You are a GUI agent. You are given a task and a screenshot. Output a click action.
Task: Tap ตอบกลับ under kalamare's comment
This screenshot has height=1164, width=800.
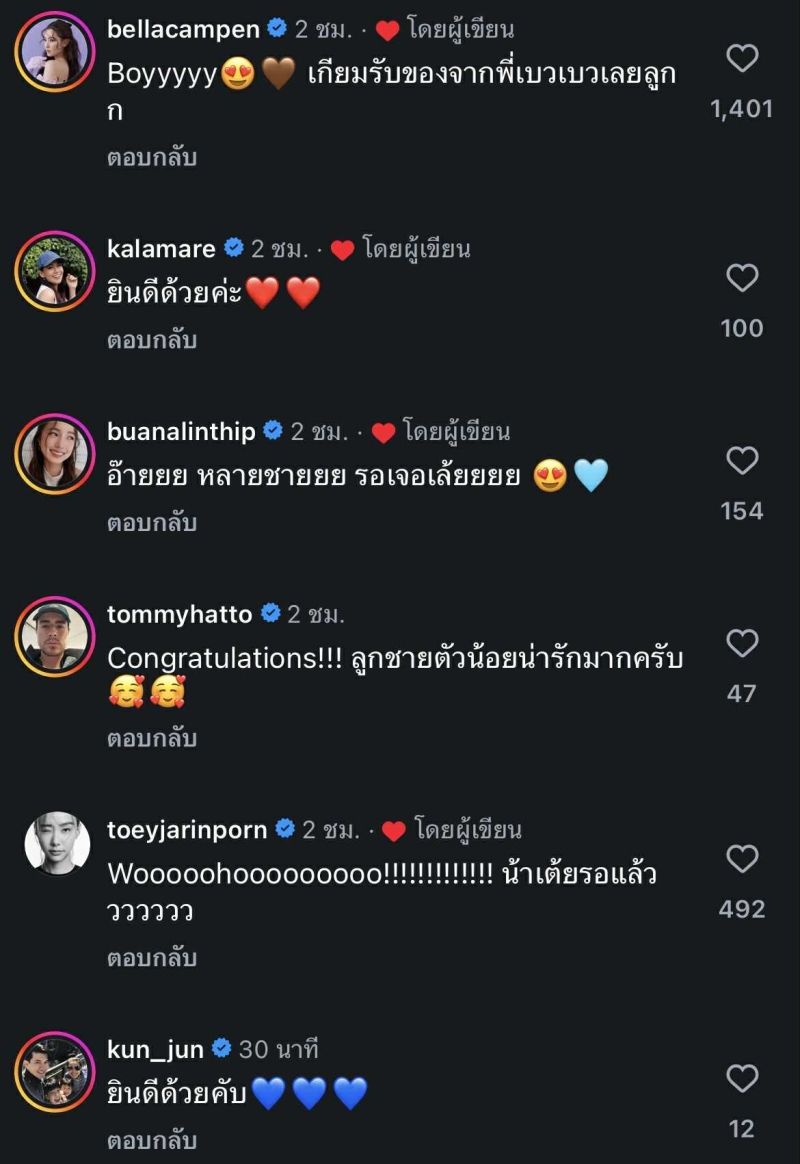point(152,340)
